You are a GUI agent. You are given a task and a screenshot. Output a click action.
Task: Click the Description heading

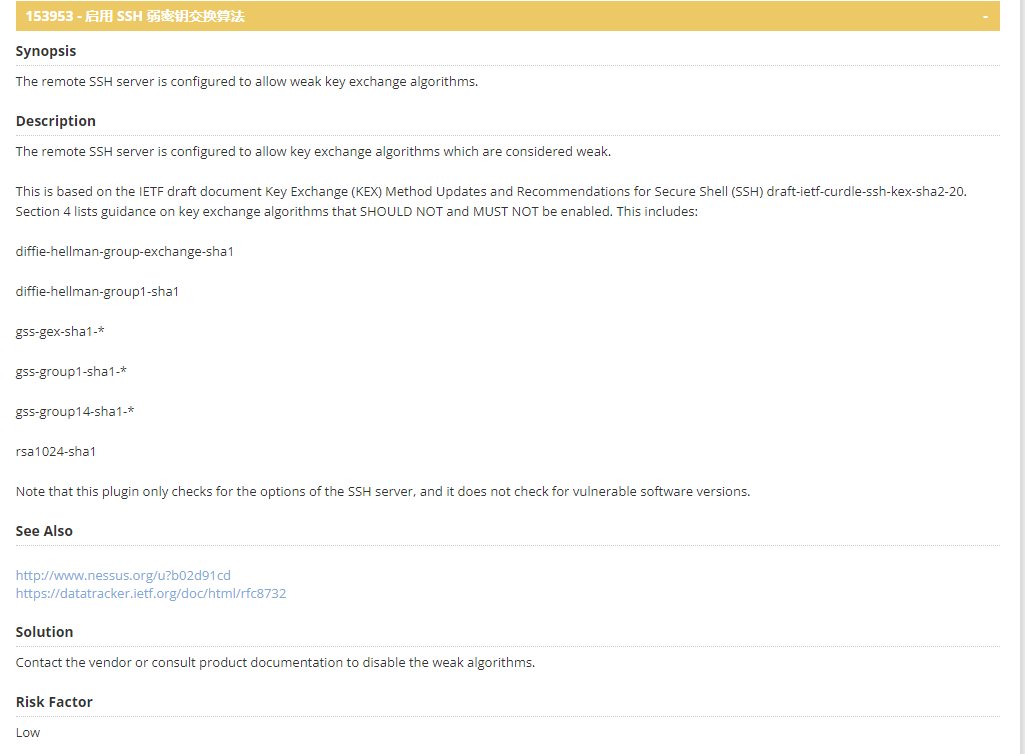pos(56,121)
